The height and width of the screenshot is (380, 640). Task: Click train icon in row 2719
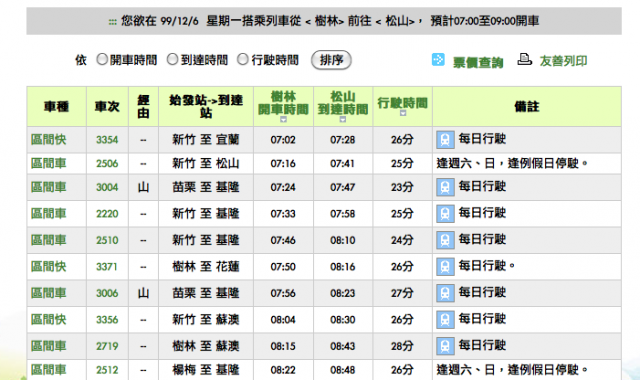(445, 346)
